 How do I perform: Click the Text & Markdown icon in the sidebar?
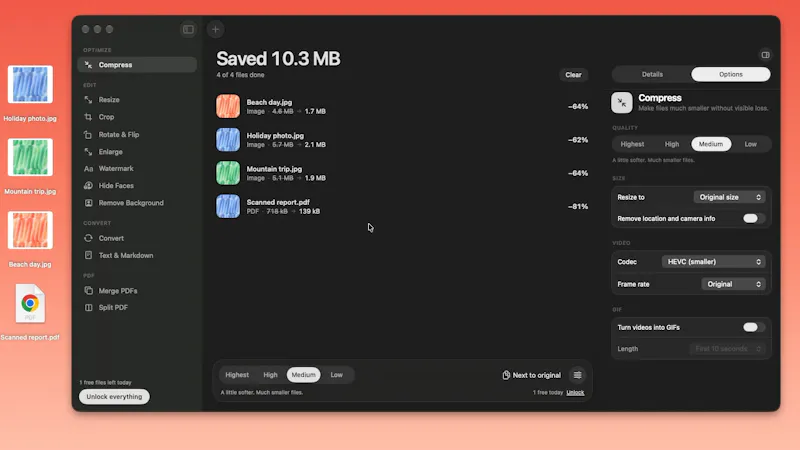point(88,255)
